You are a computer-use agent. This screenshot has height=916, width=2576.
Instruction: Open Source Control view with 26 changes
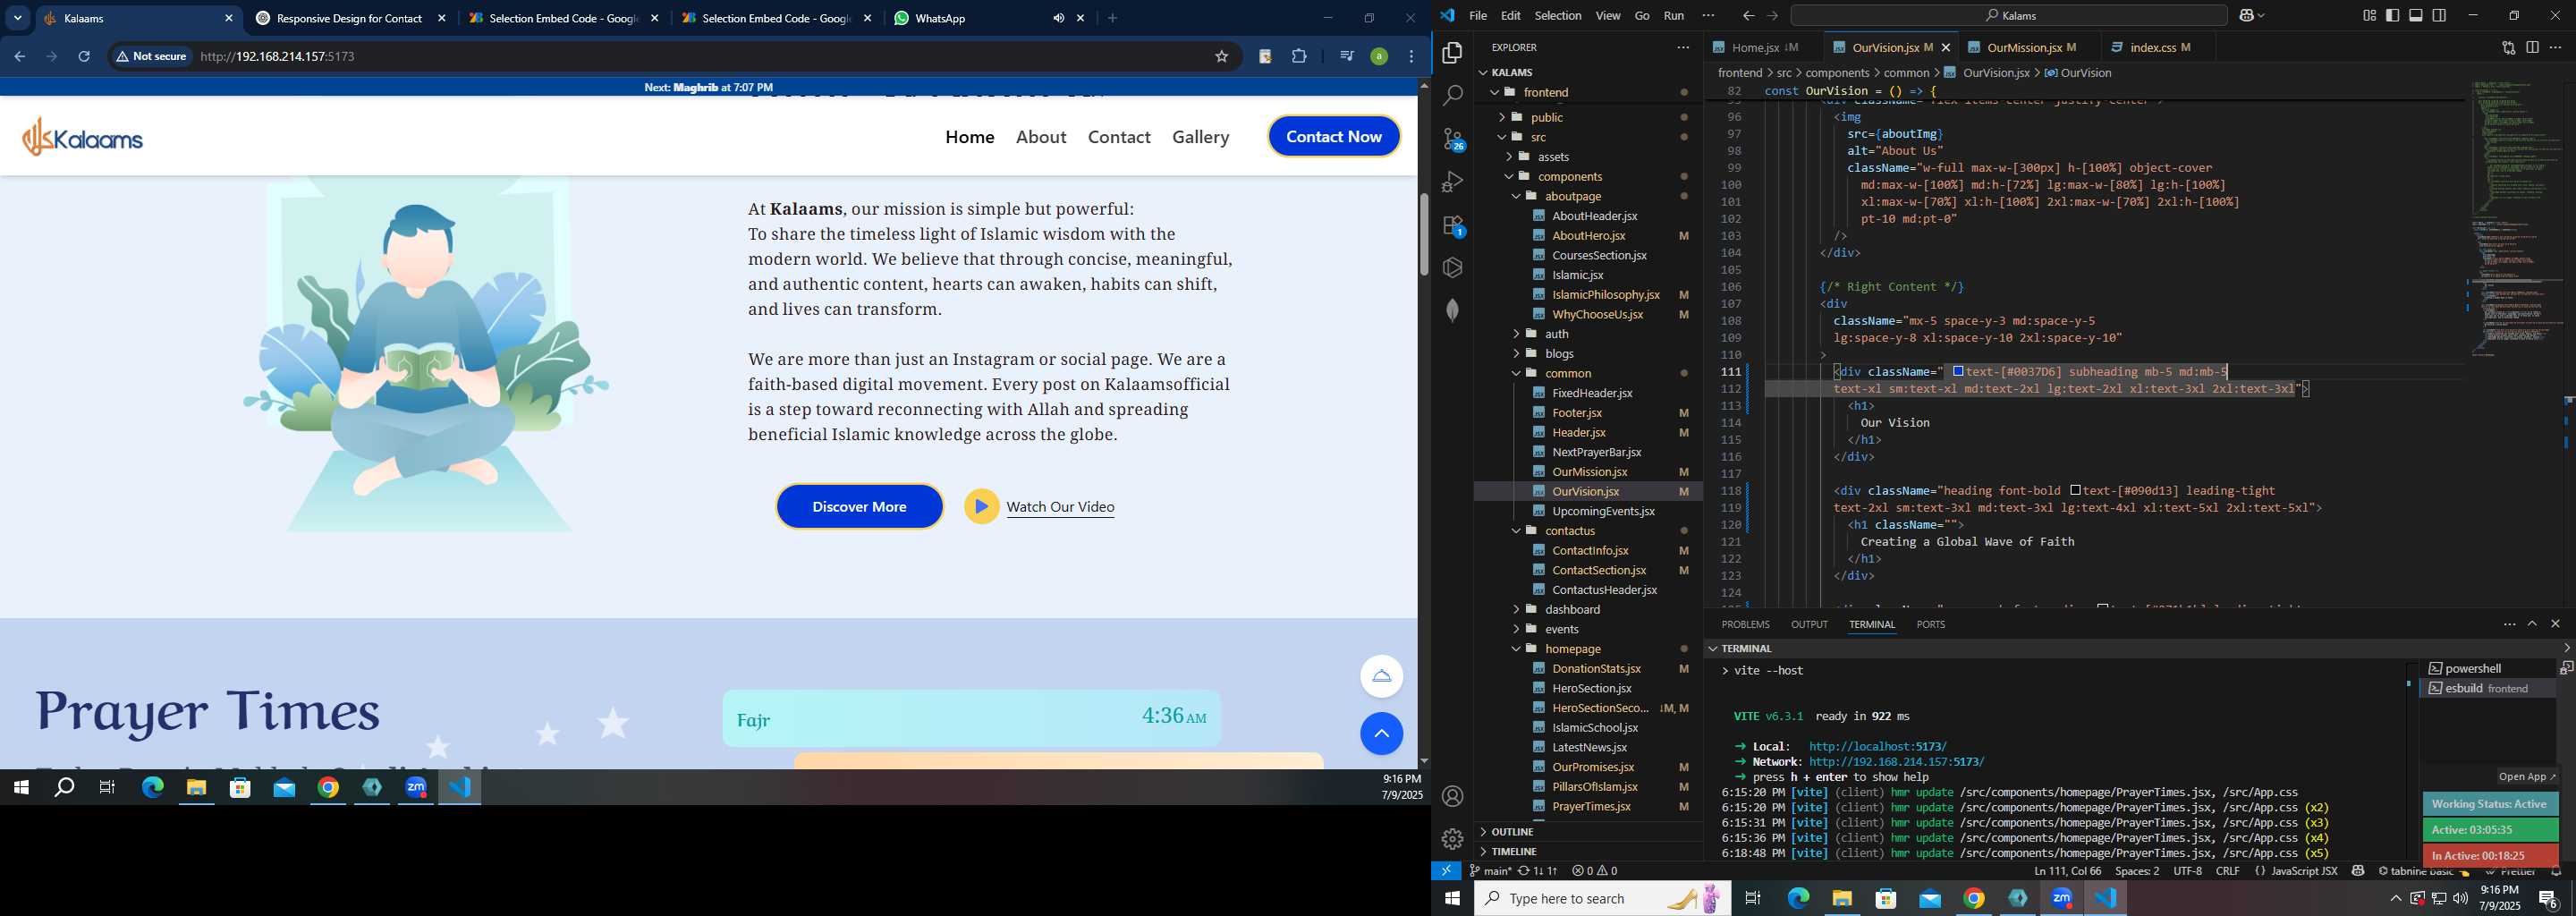point(1453,139)
